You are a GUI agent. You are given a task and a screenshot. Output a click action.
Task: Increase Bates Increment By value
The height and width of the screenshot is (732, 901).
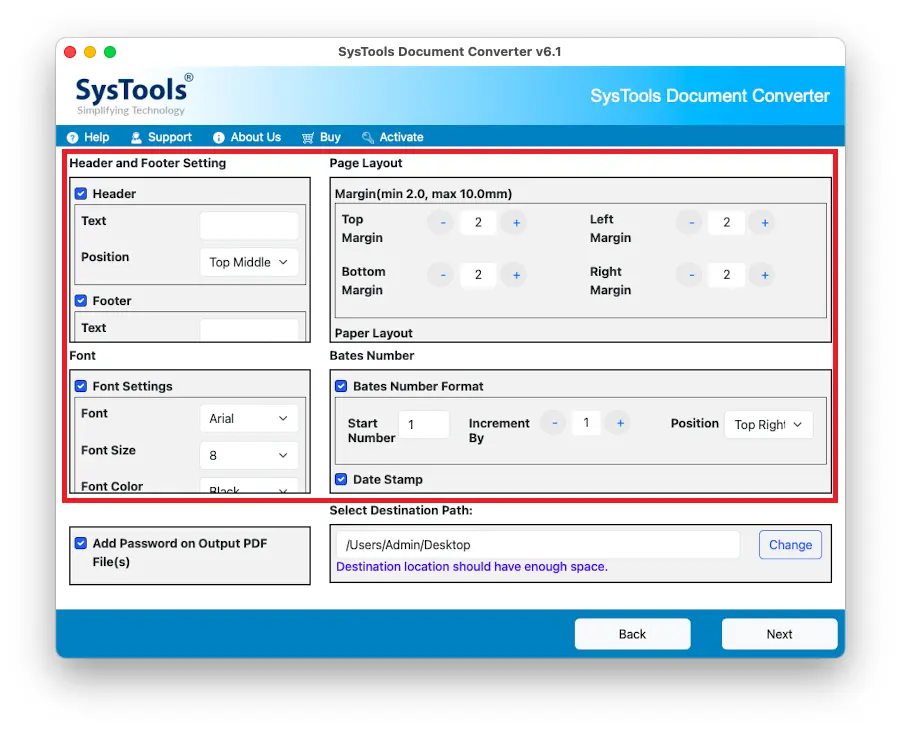(x=620, y=423)
